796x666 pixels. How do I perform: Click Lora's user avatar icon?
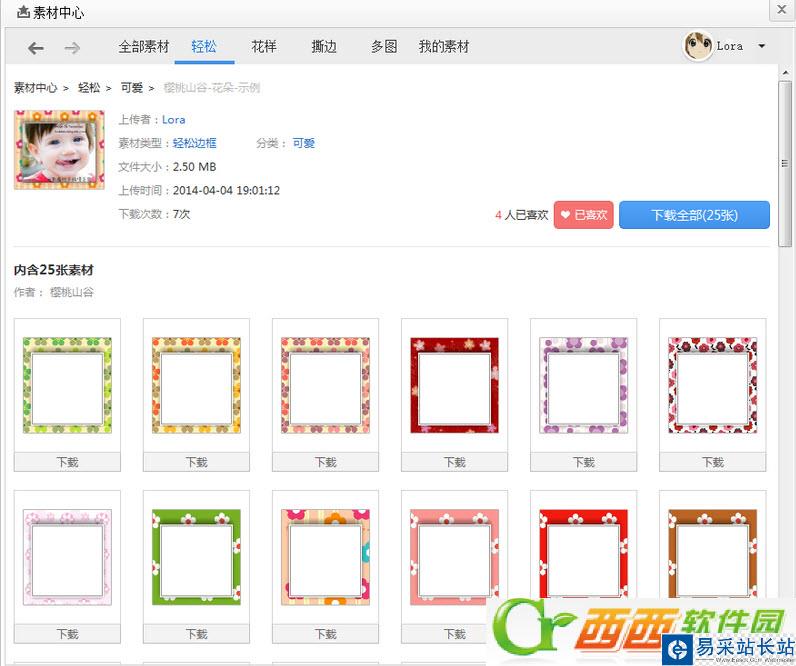click(x=698, y=46)
